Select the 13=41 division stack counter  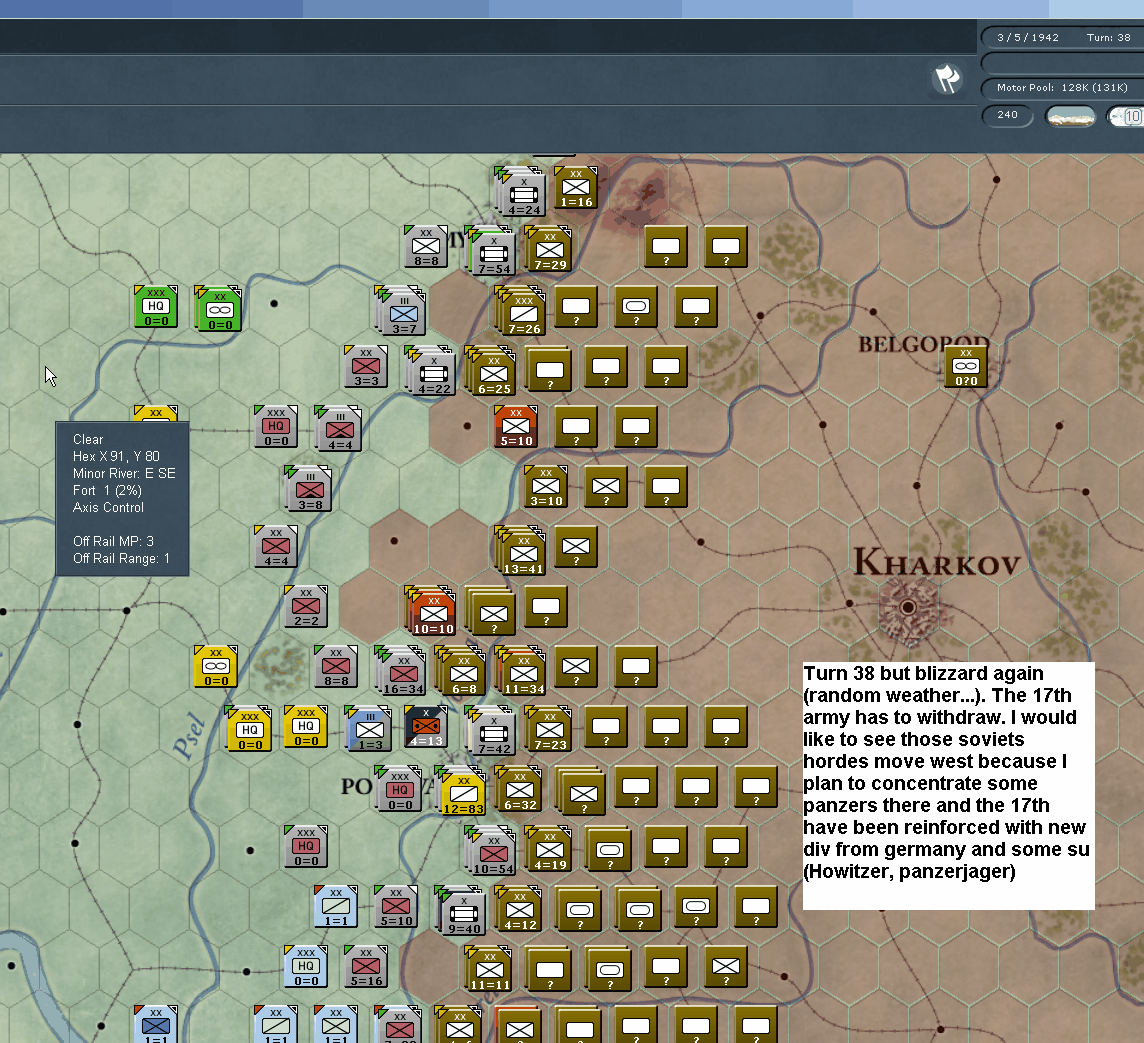521,551
